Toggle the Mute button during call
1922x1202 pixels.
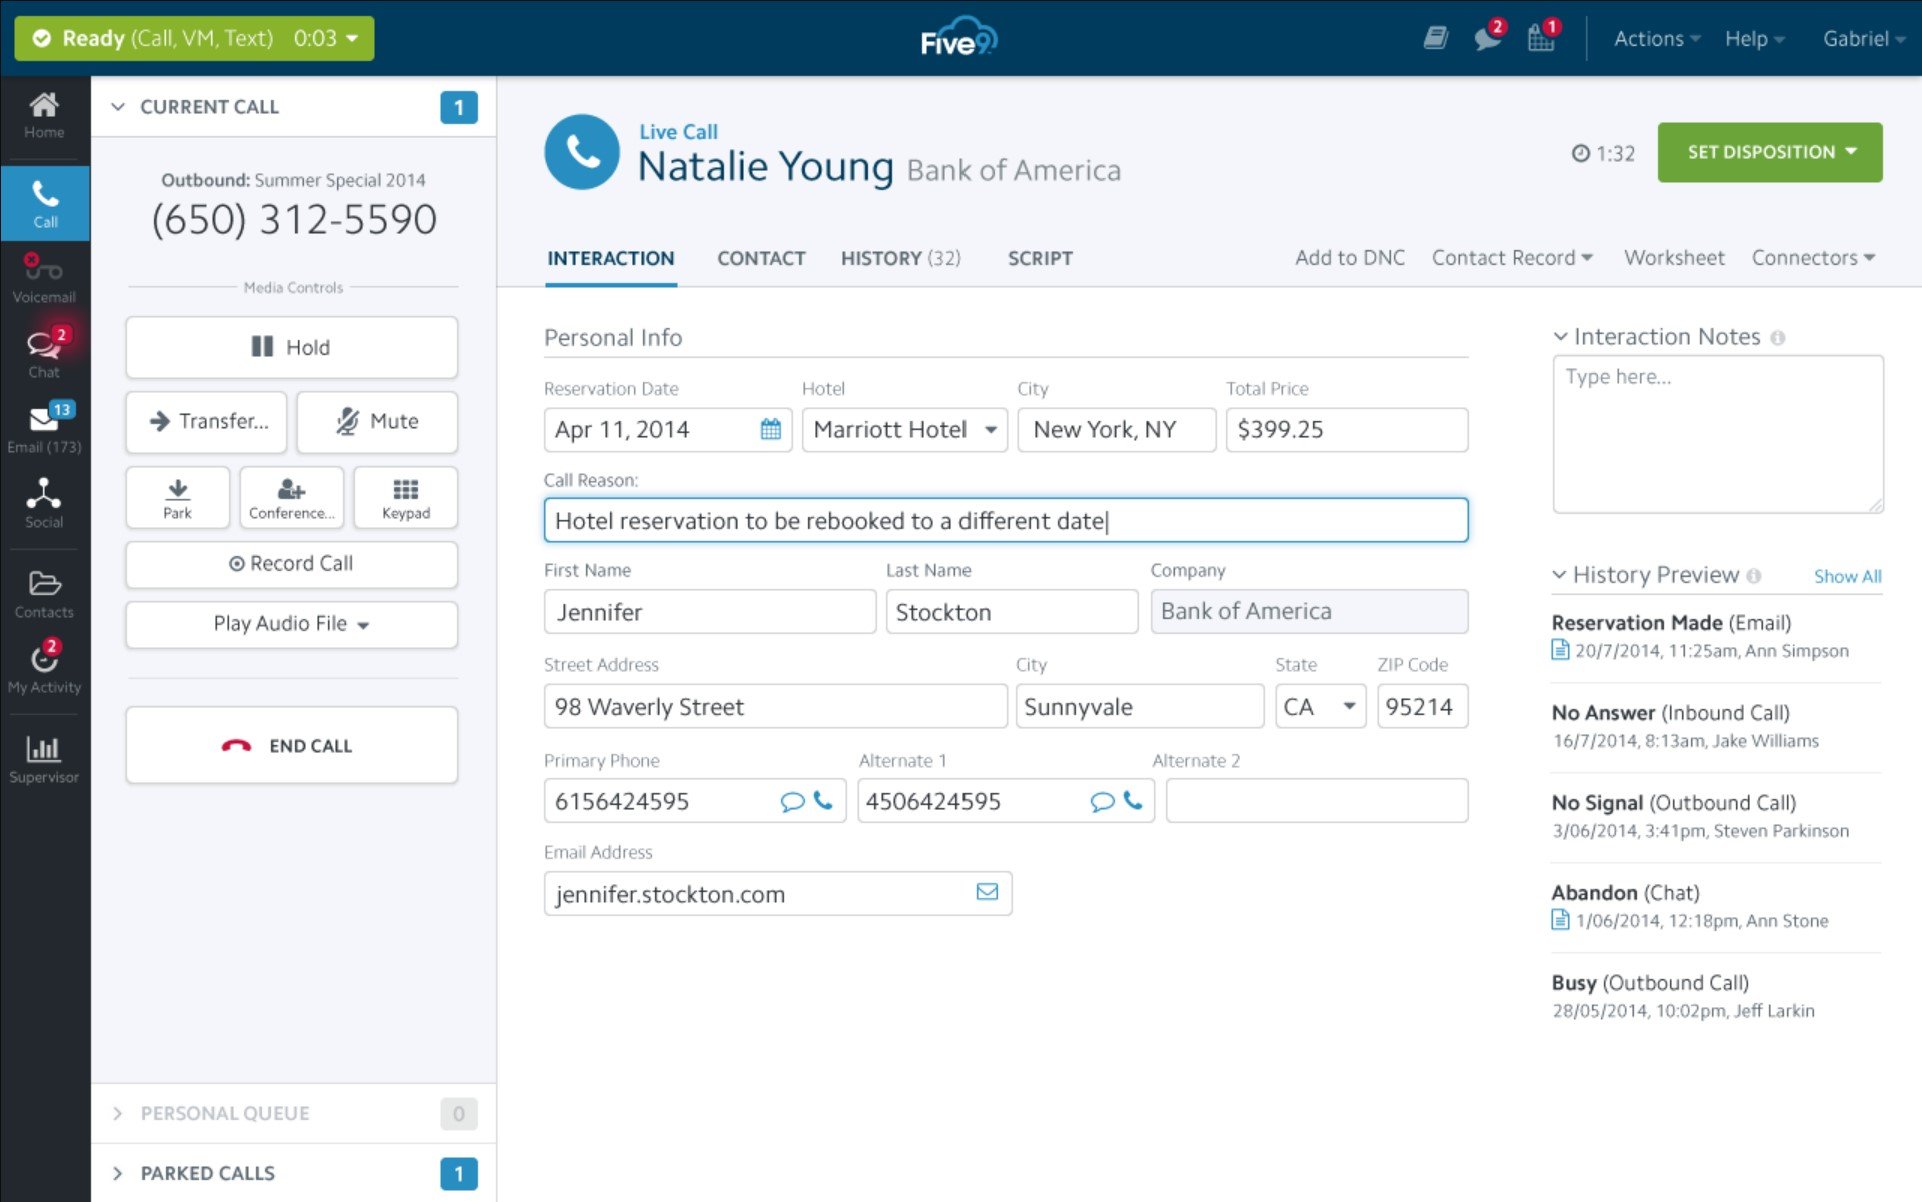(x=377, y=421)
